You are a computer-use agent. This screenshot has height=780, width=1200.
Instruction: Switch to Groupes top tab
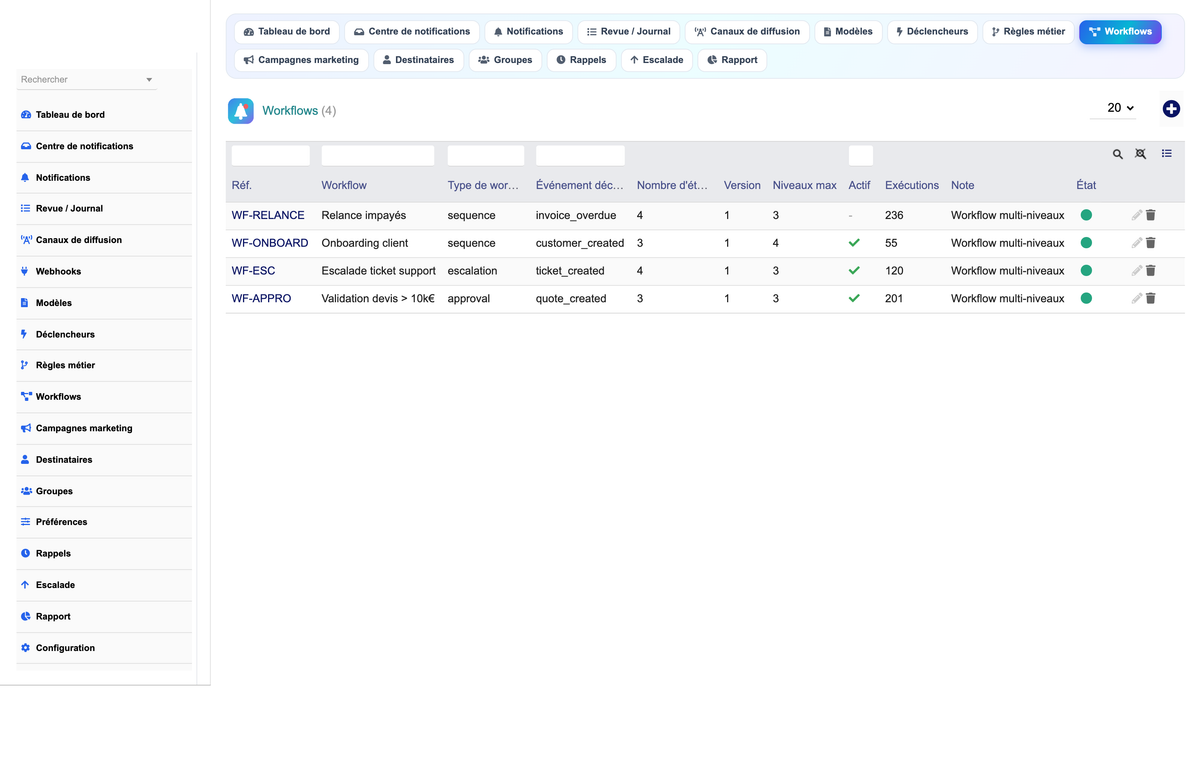click(505, 60)
